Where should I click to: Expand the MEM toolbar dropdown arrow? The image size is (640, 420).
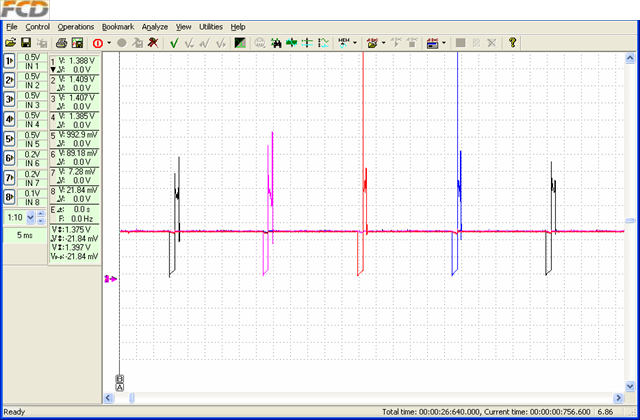[355, 42]
